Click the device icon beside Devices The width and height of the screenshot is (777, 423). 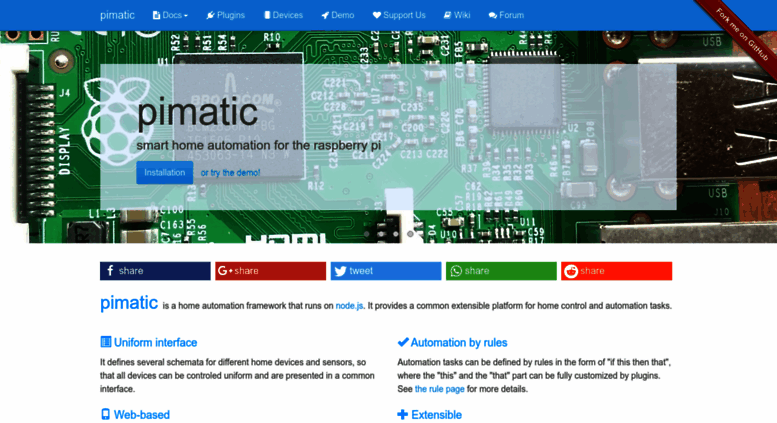pyautogui.click(x=267, y=15)
